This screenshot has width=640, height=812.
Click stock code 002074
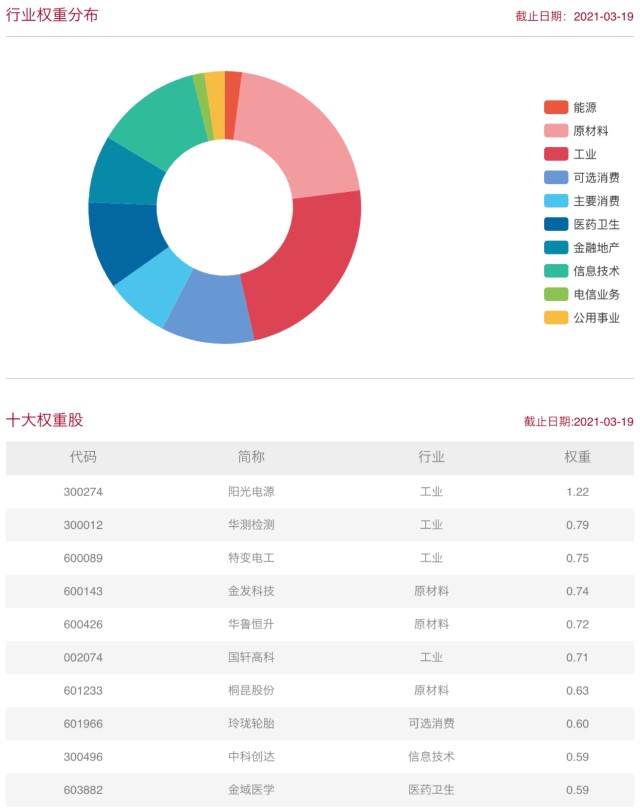(83, 658)
